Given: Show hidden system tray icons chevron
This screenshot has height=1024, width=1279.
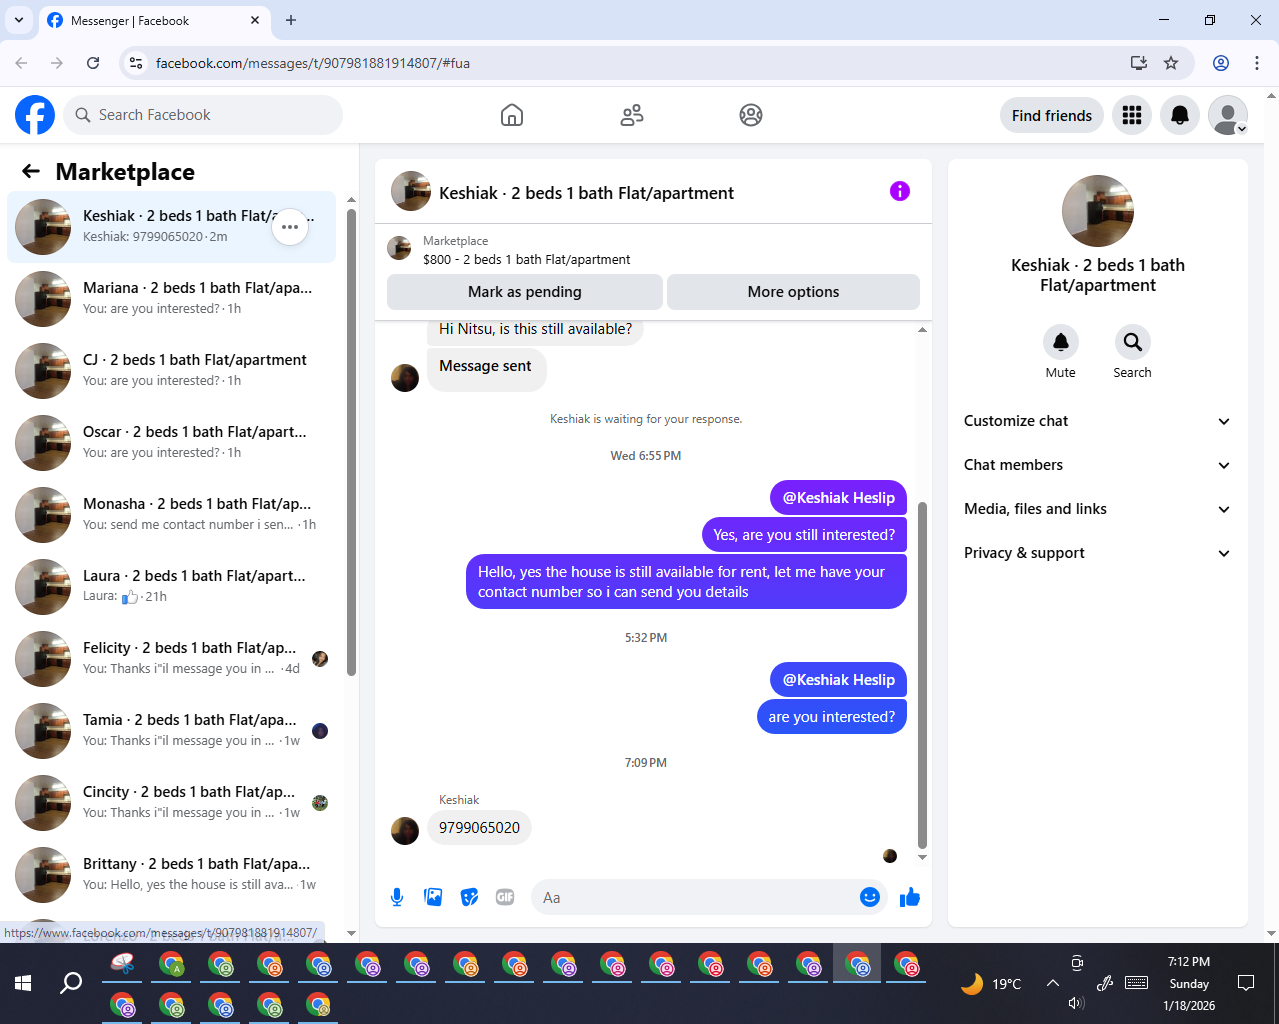Looking at the screenshot, I should pyautogui.click(x=1052, y=983).
